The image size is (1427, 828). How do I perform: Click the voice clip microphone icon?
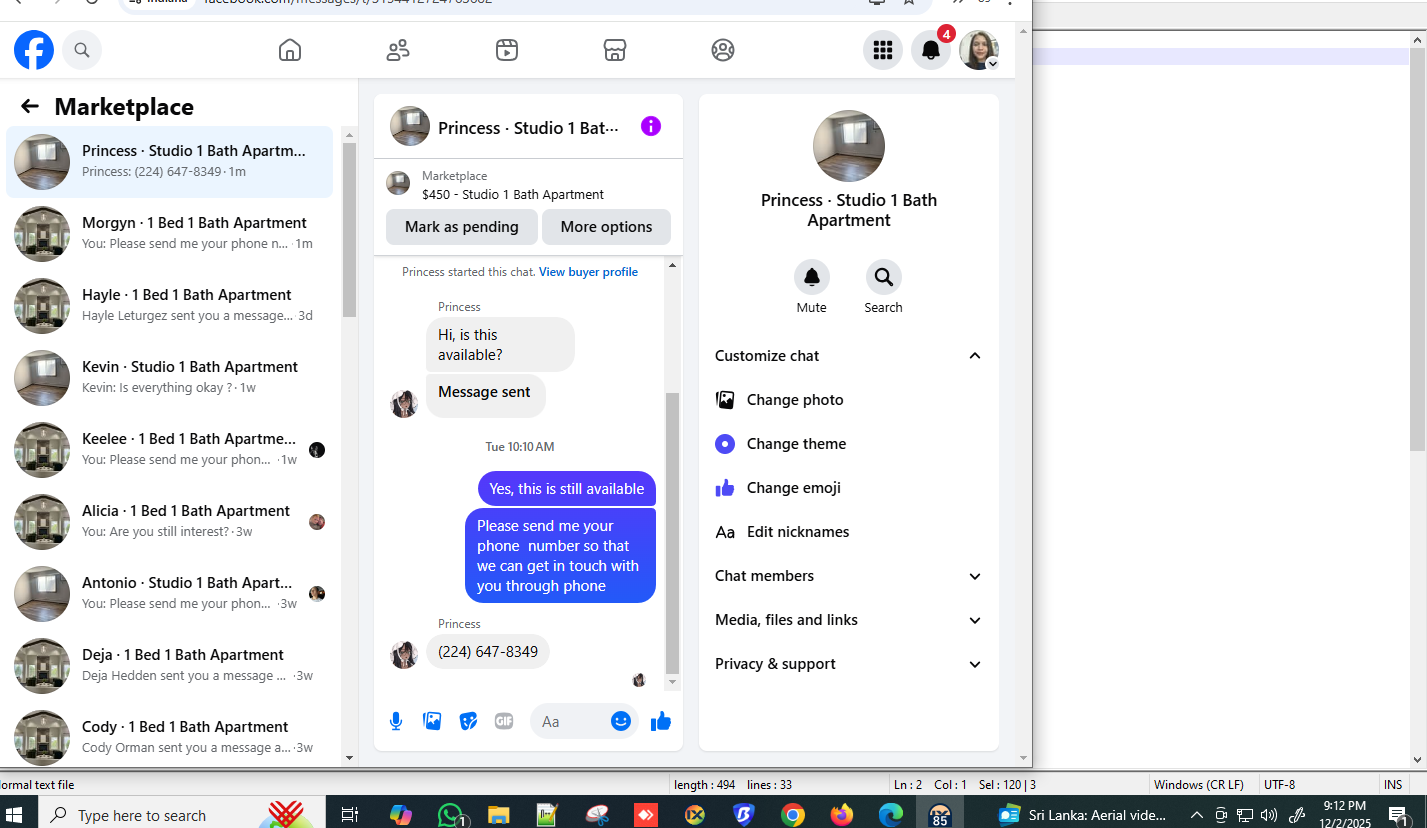coord(396,721)
